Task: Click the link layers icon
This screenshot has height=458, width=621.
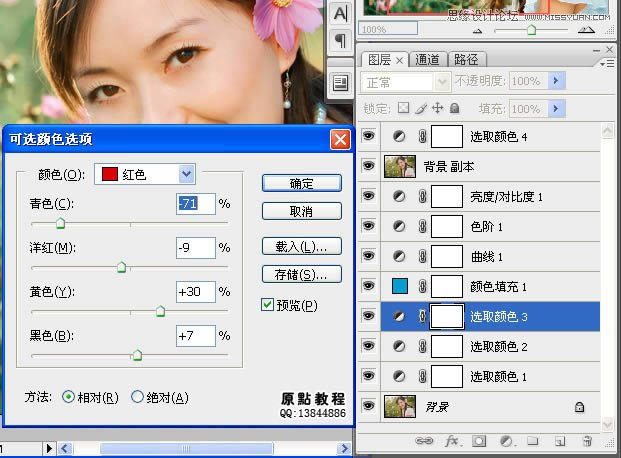Action: pos(426,440)
